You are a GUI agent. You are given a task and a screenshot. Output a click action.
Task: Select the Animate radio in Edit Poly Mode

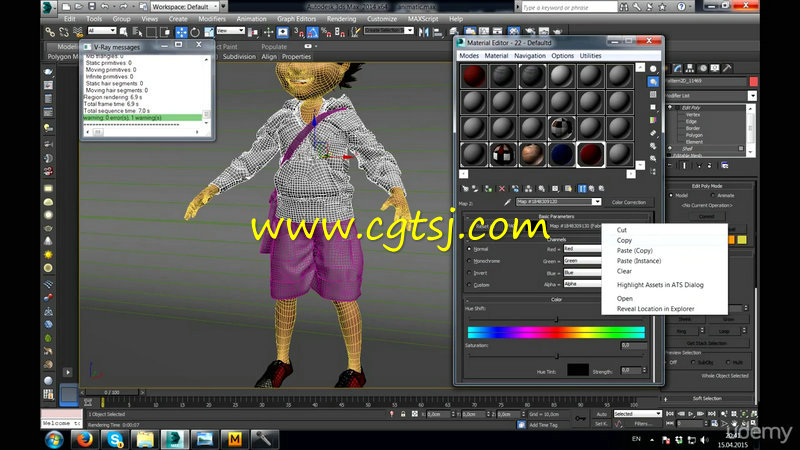pyautogui.click(x=713, y=195)
